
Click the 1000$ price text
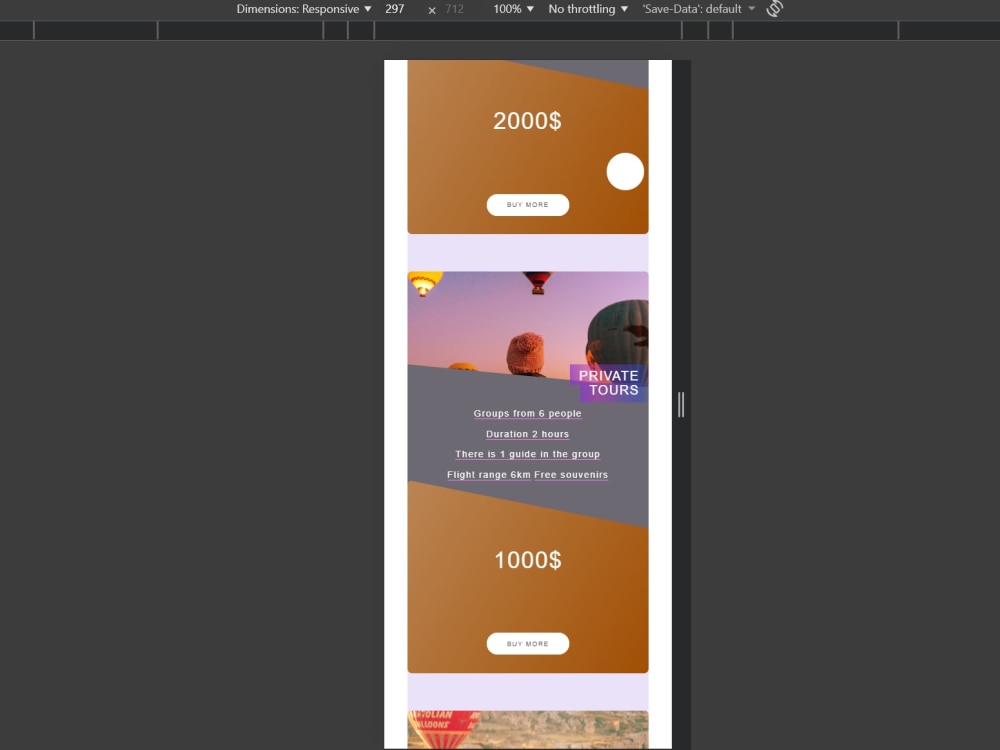527,560
